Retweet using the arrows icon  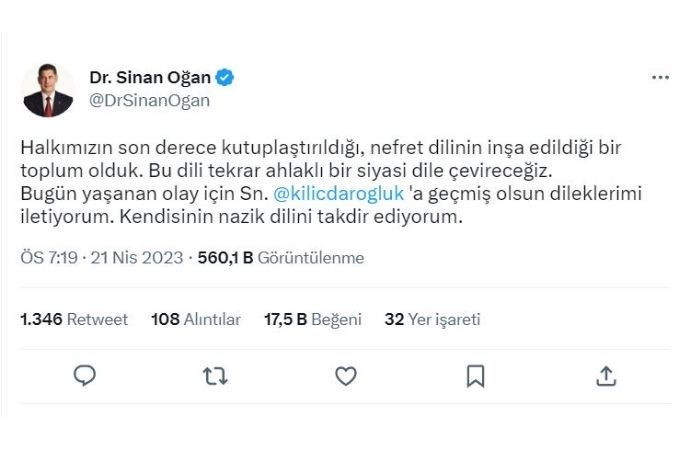click(x=215, y=376)
